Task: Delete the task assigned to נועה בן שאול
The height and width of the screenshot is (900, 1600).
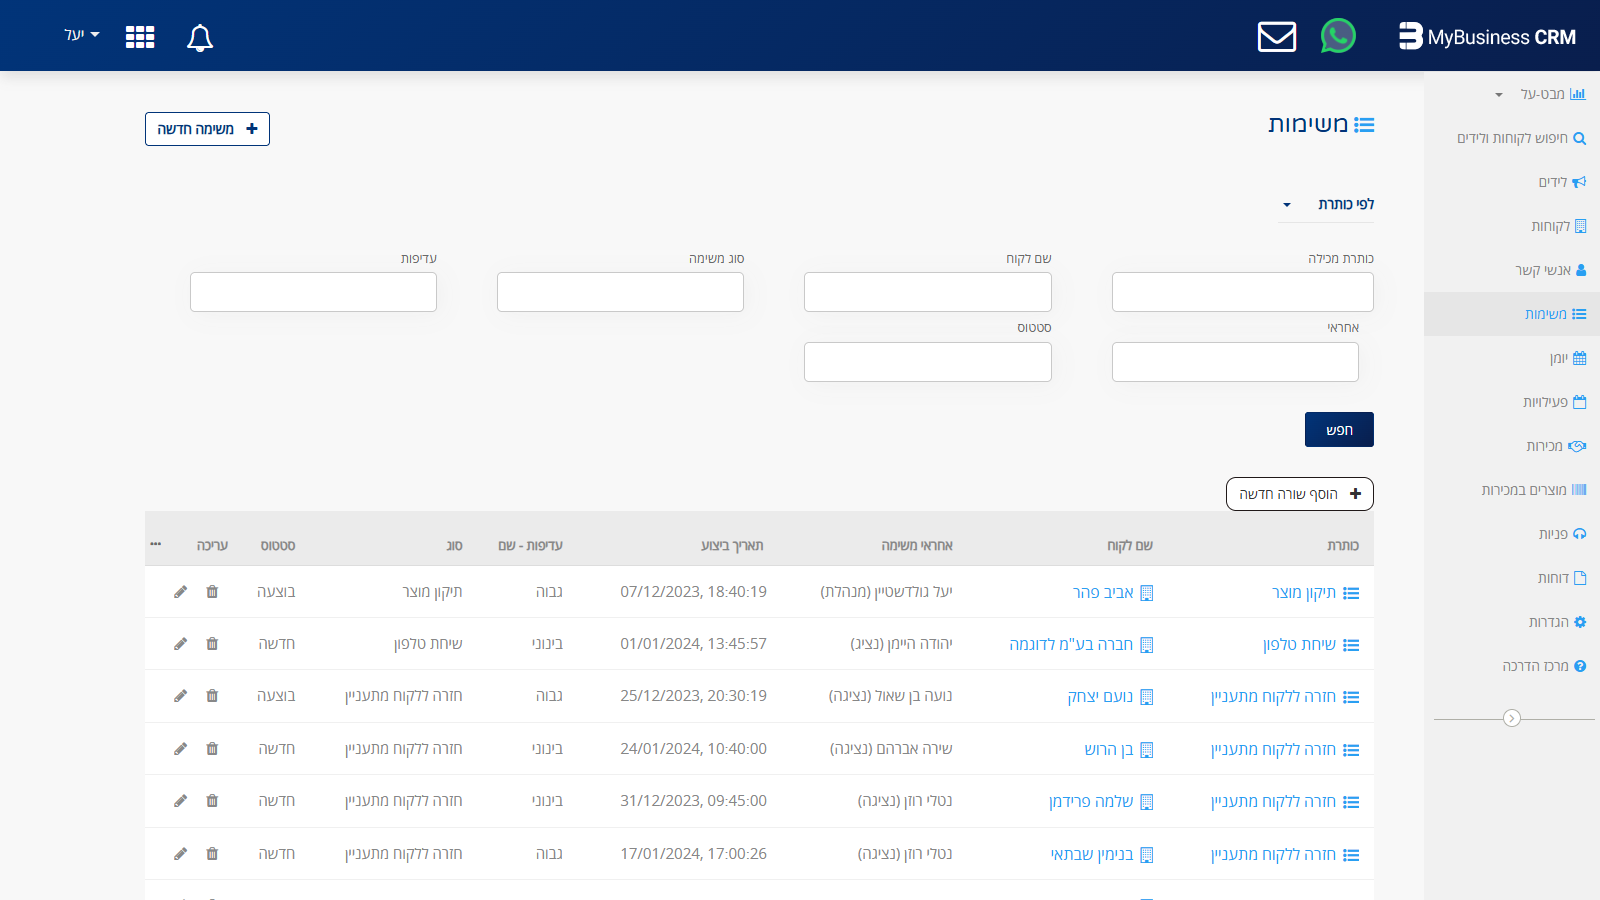Action: pyautogui.click(x=212, y=696)
